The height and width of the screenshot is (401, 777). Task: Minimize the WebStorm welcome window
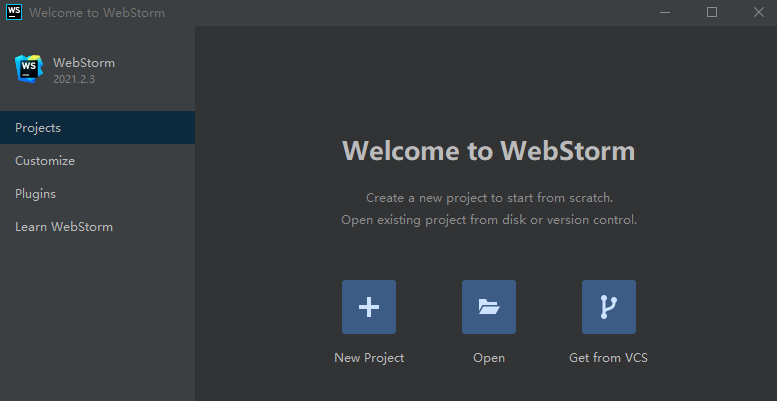665,12
